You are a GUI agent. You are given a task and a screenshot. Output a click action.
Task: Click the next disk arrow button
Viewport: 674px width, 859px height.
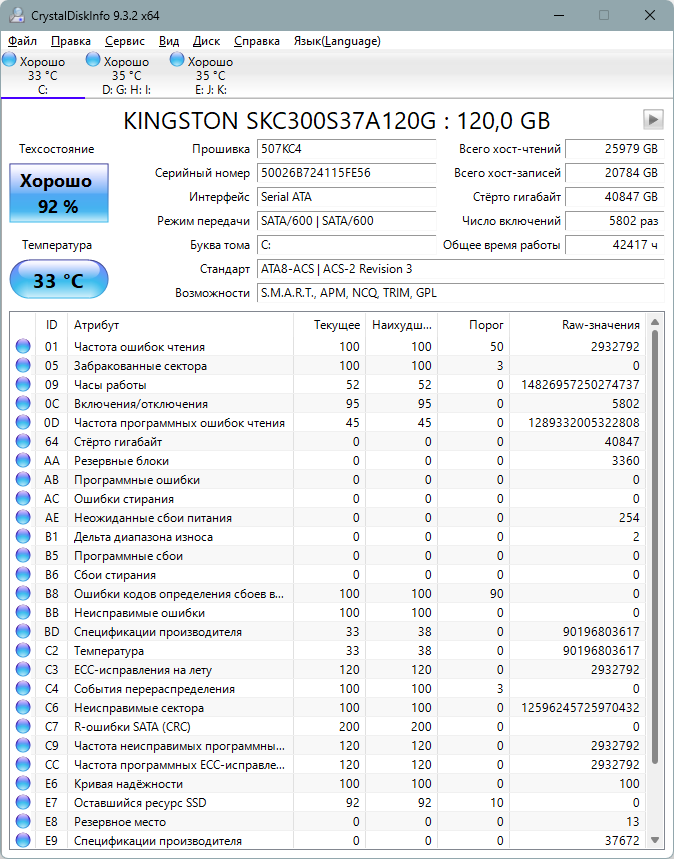pyautogui.click(x=653, y=120)
